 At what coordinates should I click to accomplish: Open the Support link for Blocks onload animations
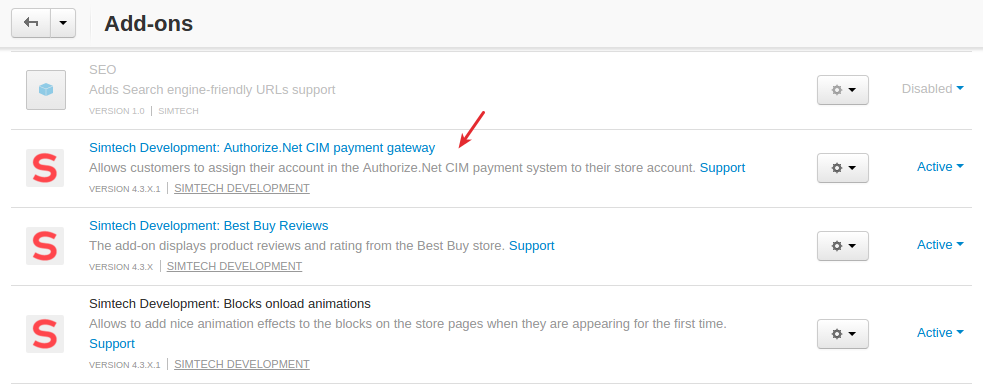(112, 343)
